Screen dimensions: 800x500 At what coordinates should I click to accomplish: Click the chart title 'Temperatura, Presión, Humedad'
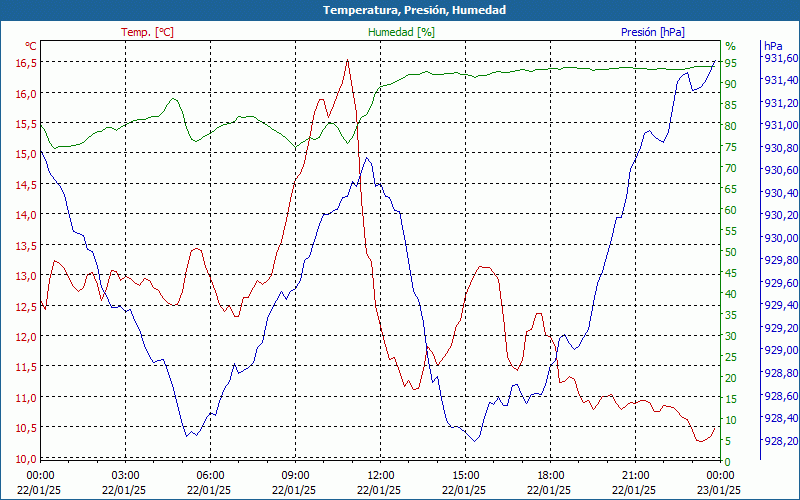coord(400,10)
